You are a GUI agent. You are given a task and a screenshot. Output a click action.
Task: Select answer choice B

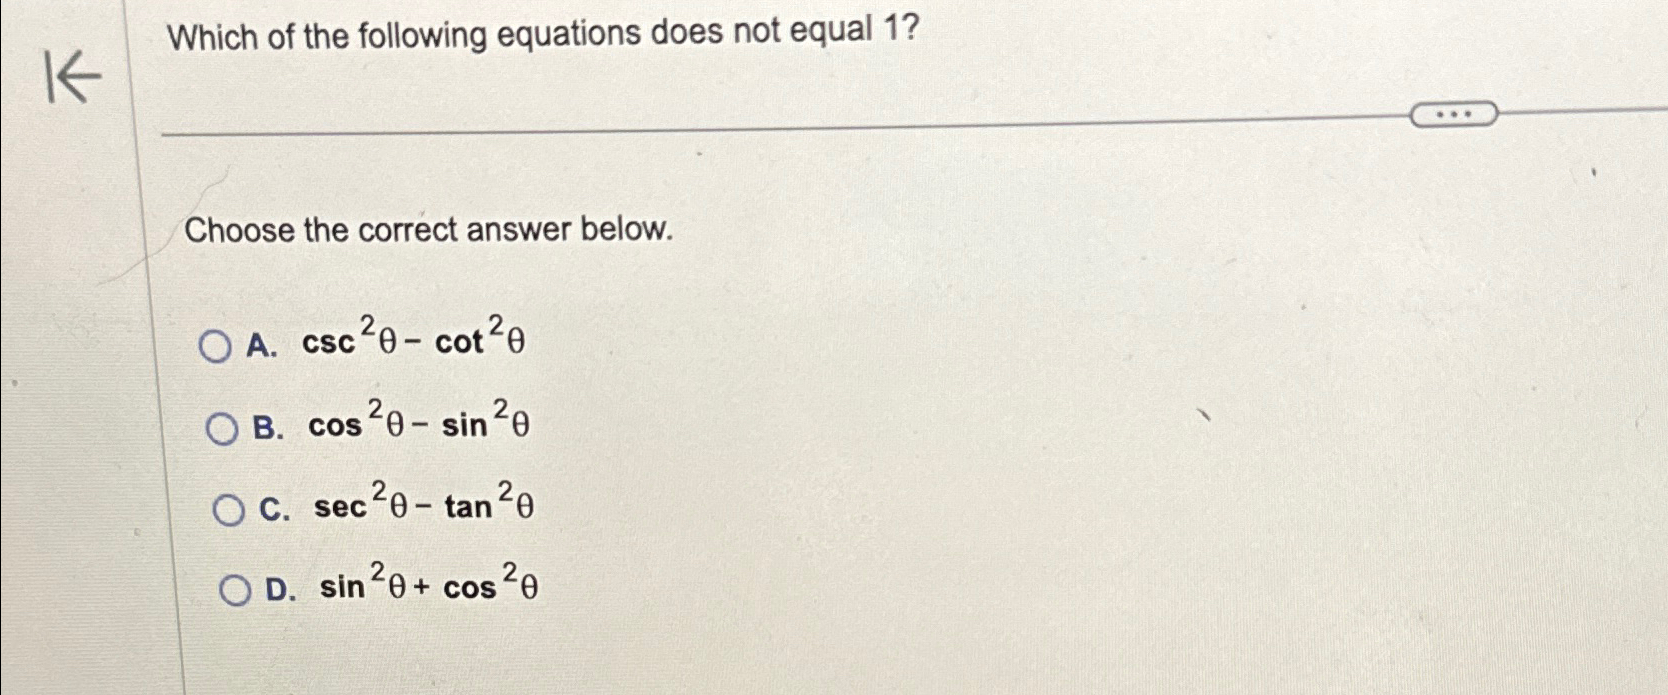click(224, 428)
